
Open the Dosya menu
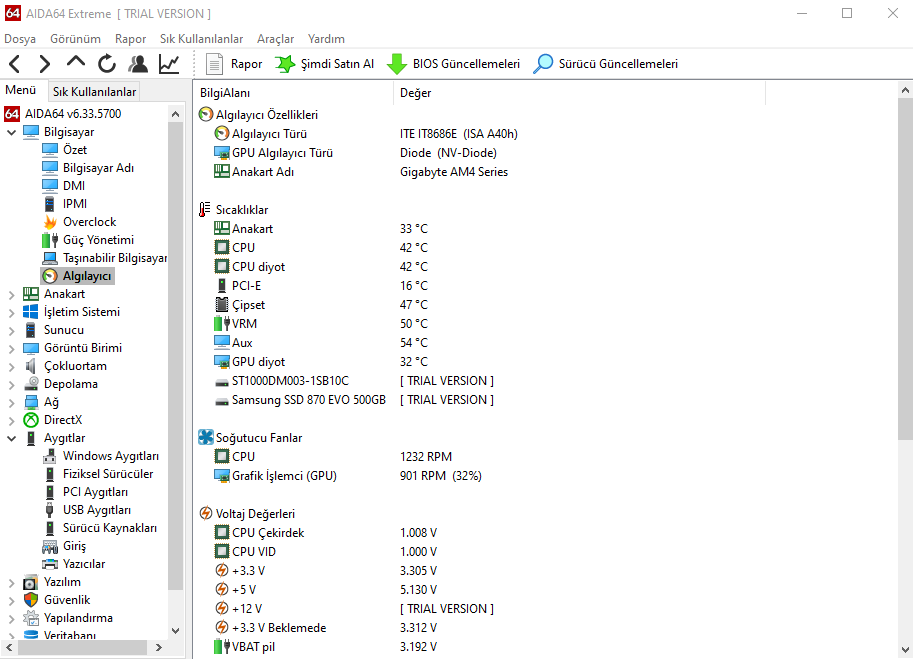(20, 39)
